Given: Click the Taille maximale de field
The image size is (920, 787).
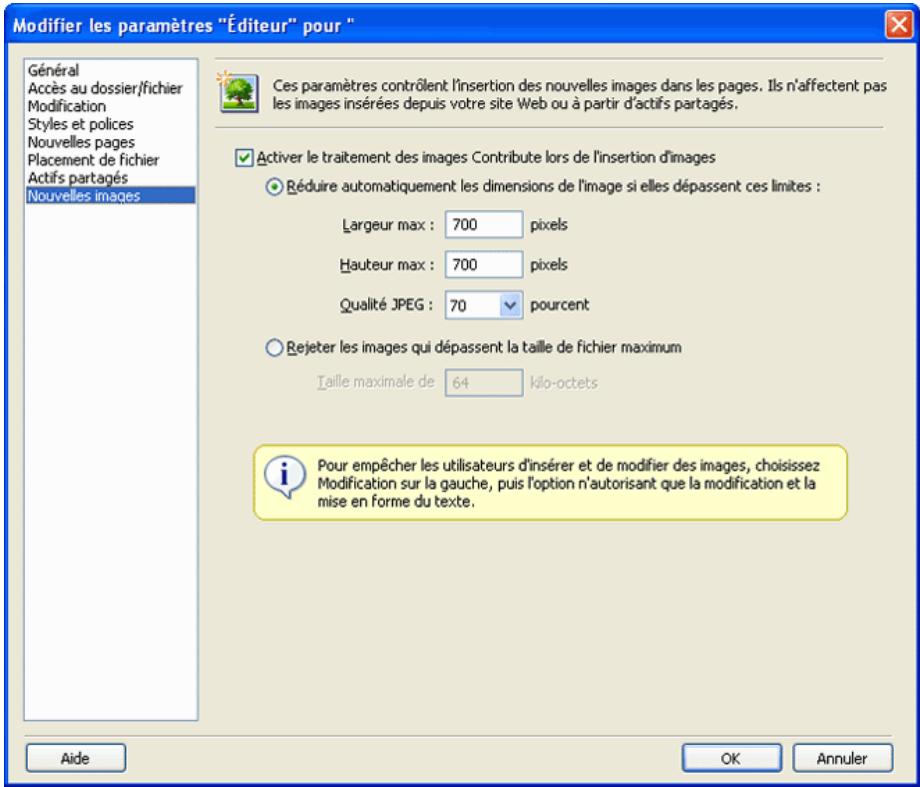Looking at the screenshot, I should pos(484,383).
